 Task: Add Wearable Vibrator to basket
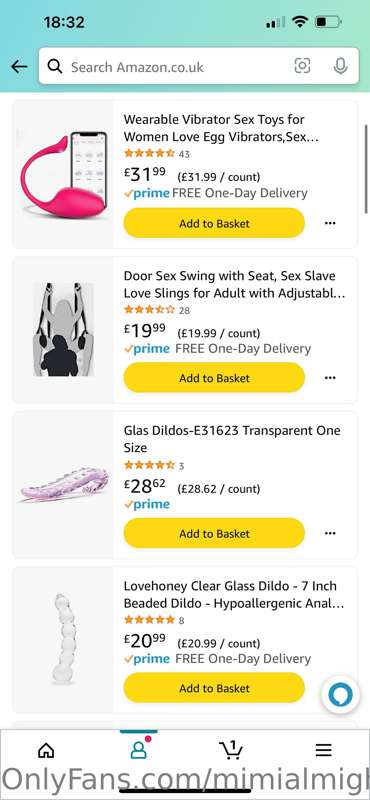click(214, 223)
